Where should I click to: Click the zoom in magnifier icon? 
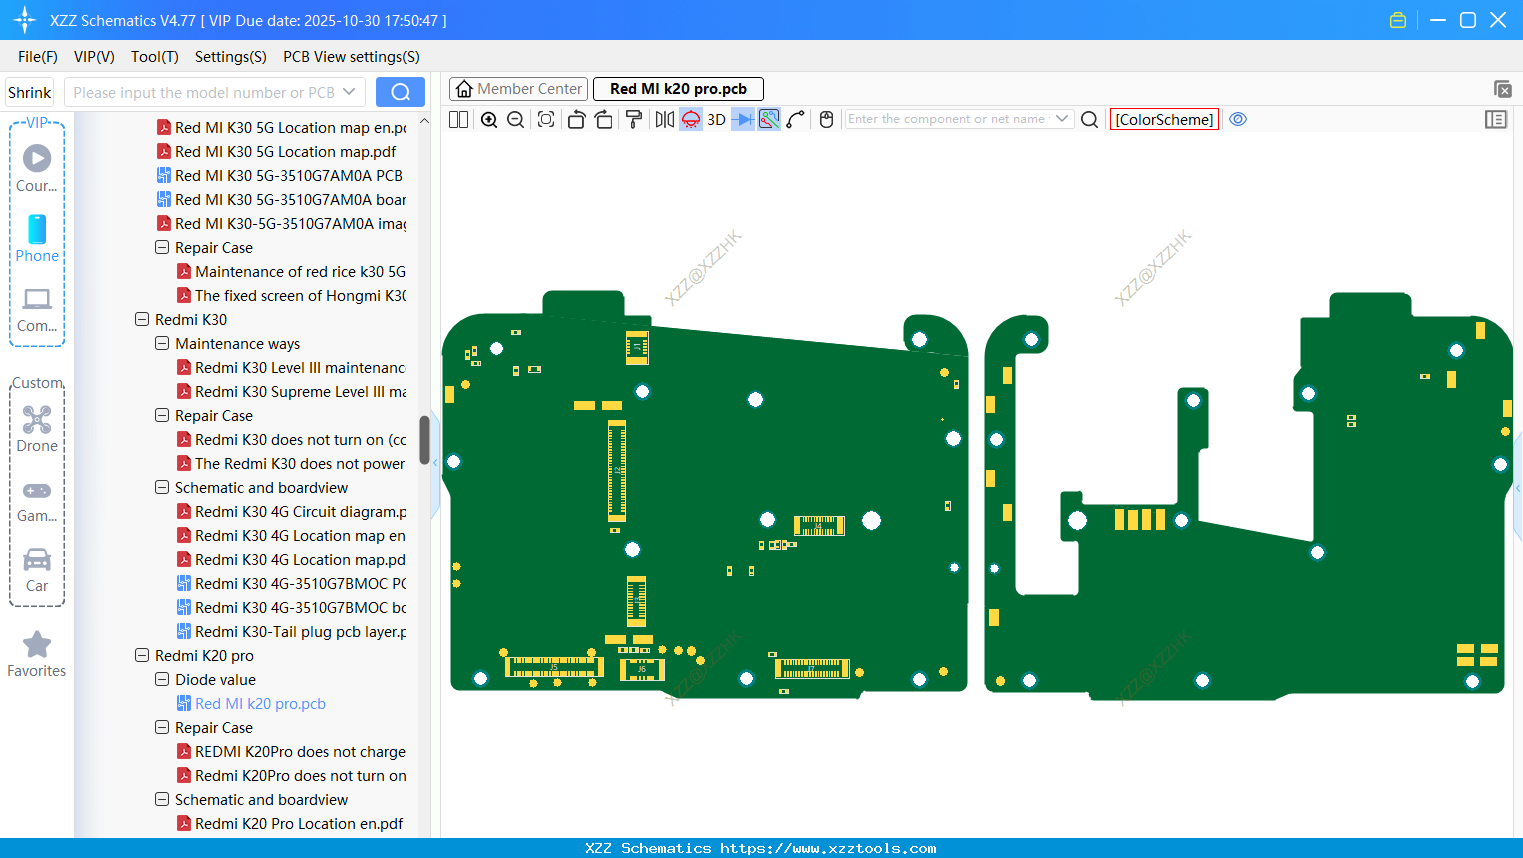[489, 120]
